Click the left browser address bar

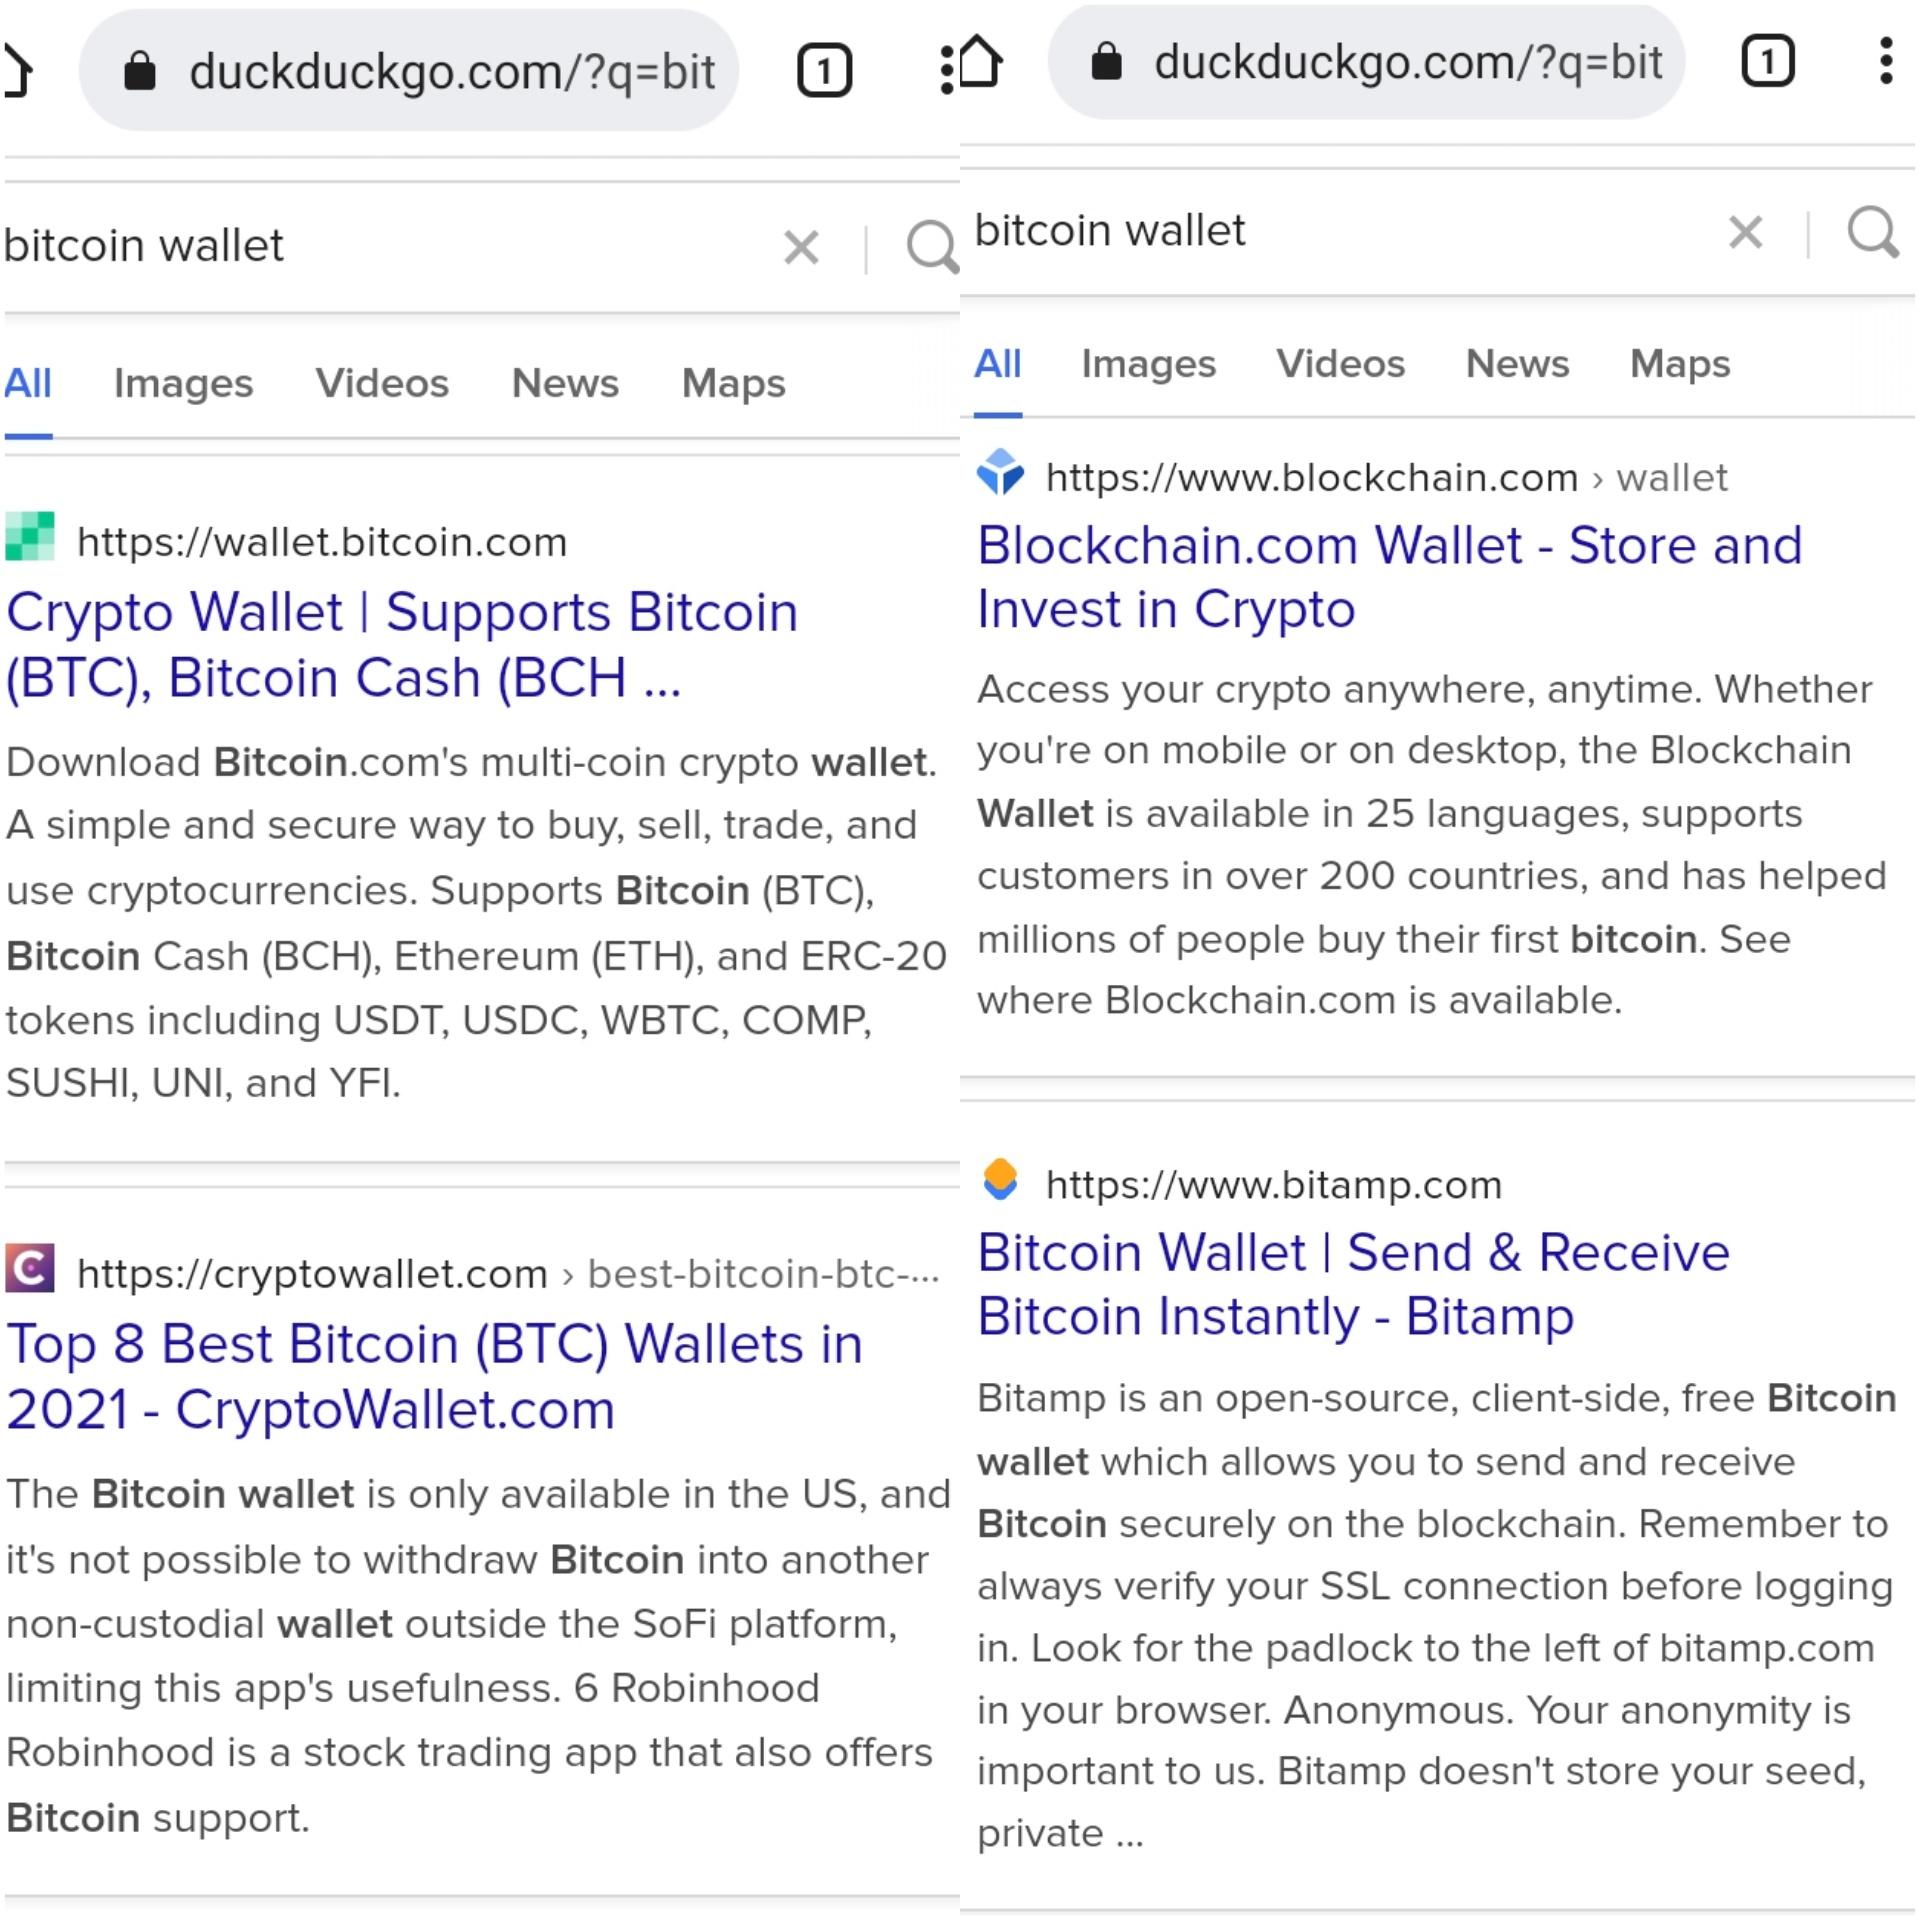tap(408, 70)
